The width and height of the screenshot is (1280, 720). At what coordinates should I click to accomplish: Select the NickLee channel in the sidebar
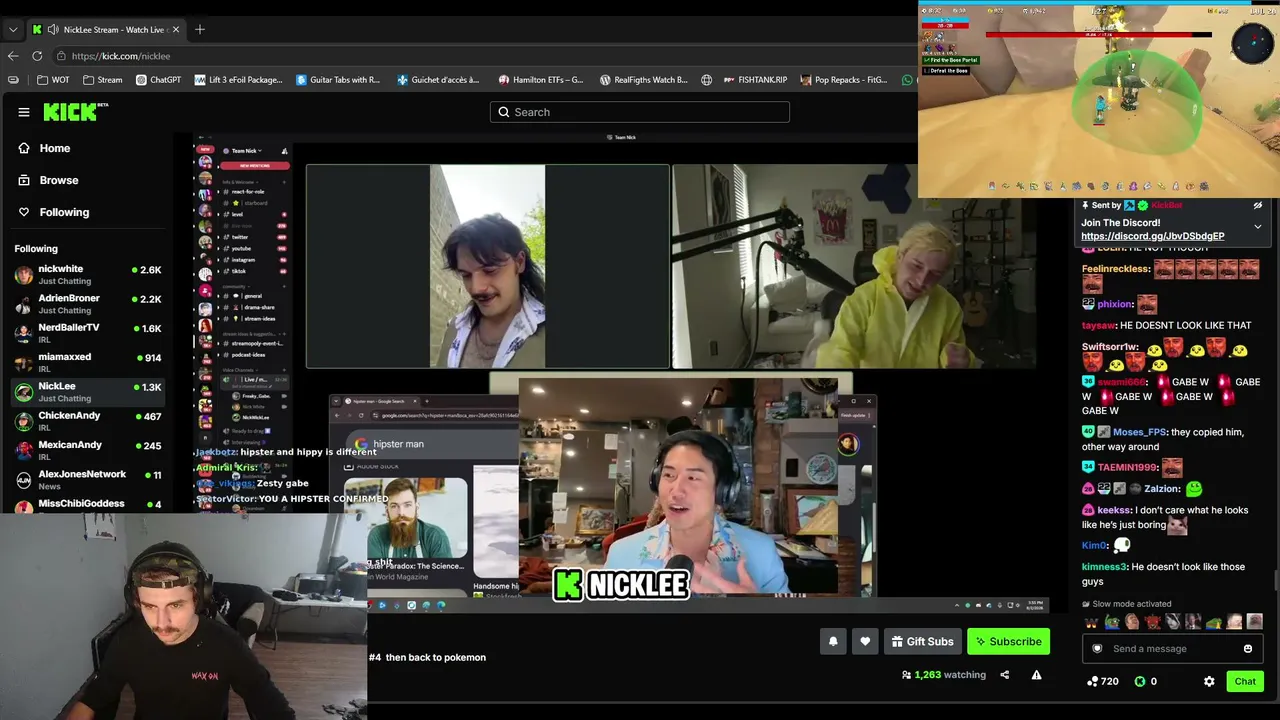point(88,392)
